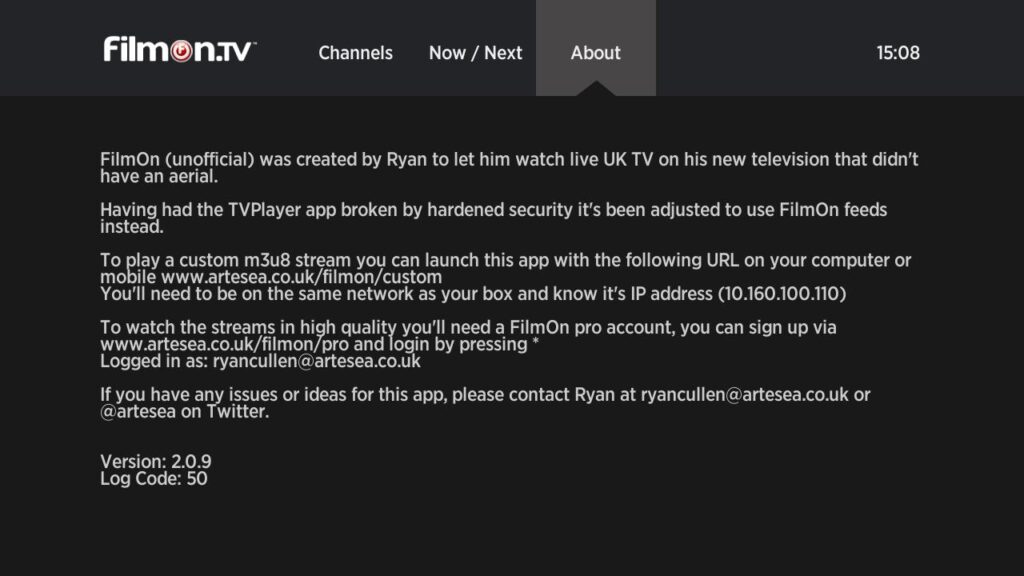Open the Channels tab
The width and height of the screenshot is (1024, 576).
pyautogui.click(x=355, y=53)
